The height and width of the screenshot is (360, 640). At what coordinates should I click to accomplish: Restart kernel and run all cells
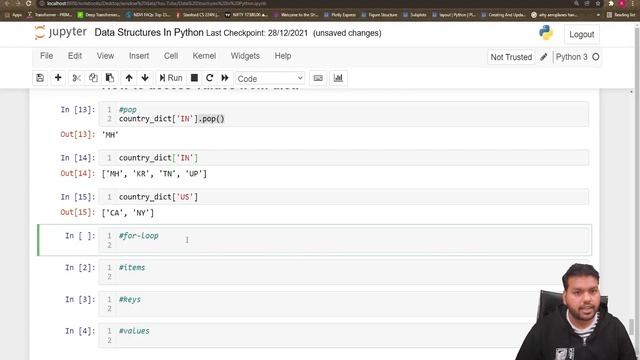(225, 78)
